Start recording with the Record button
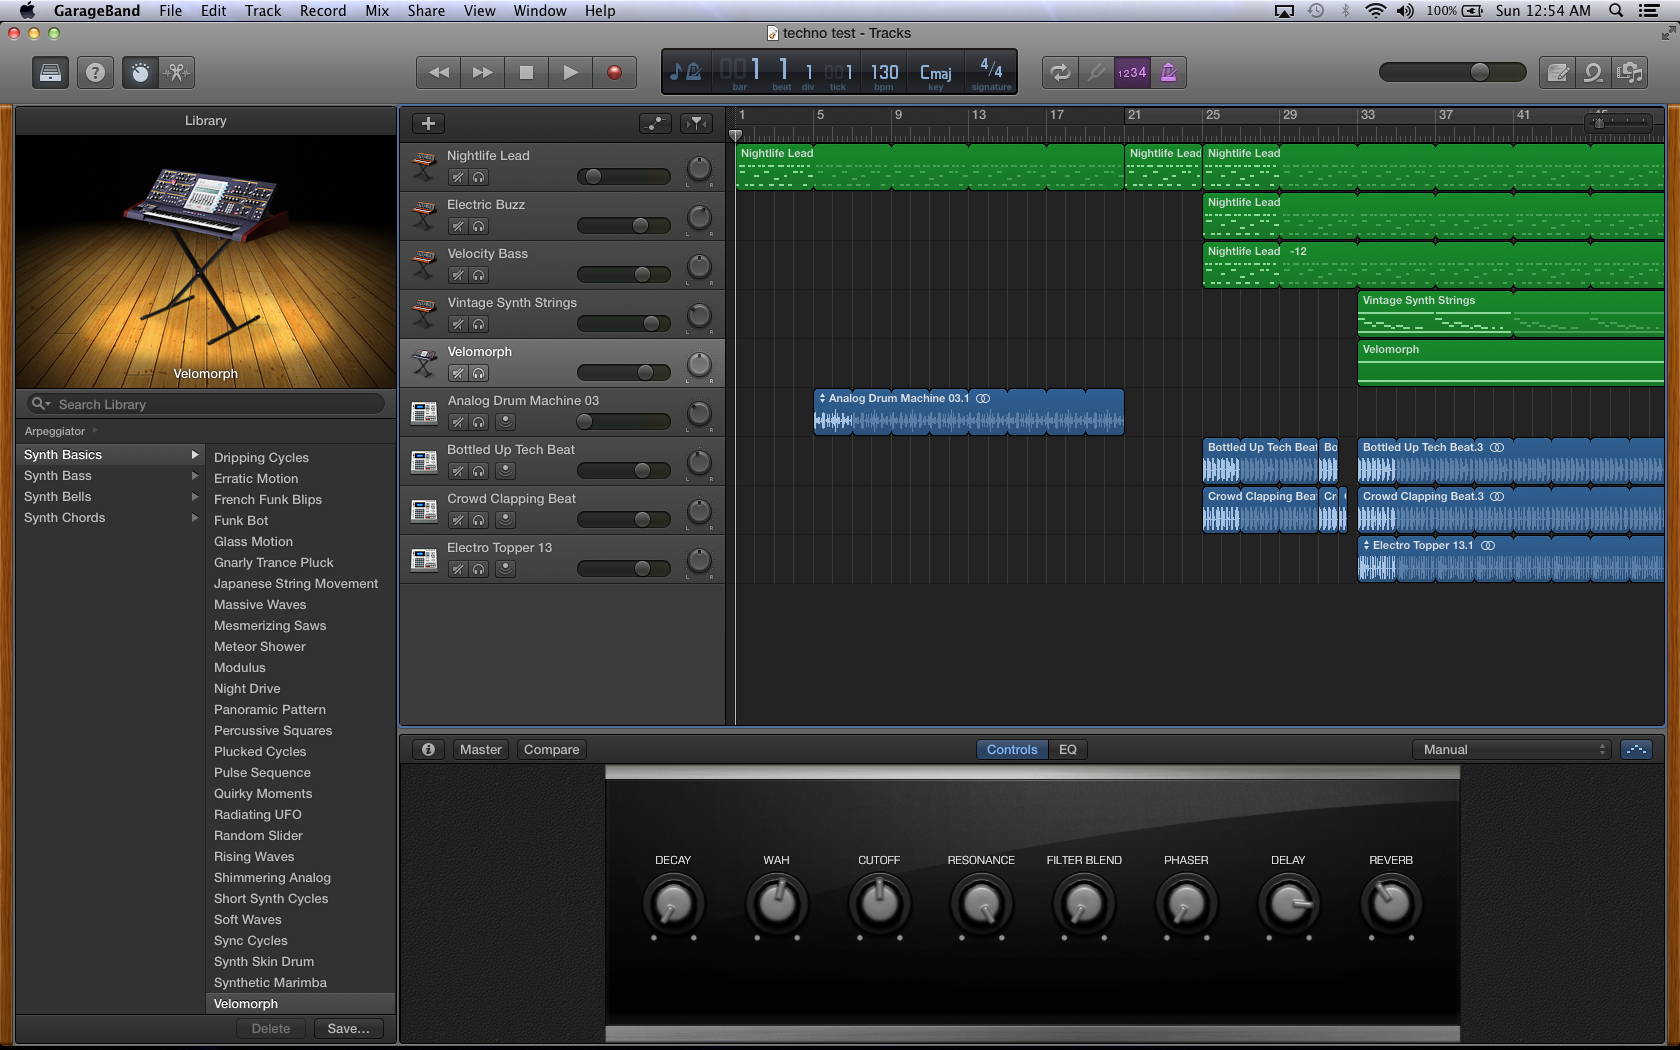Screen dimensions: 1680x1050 614,72
